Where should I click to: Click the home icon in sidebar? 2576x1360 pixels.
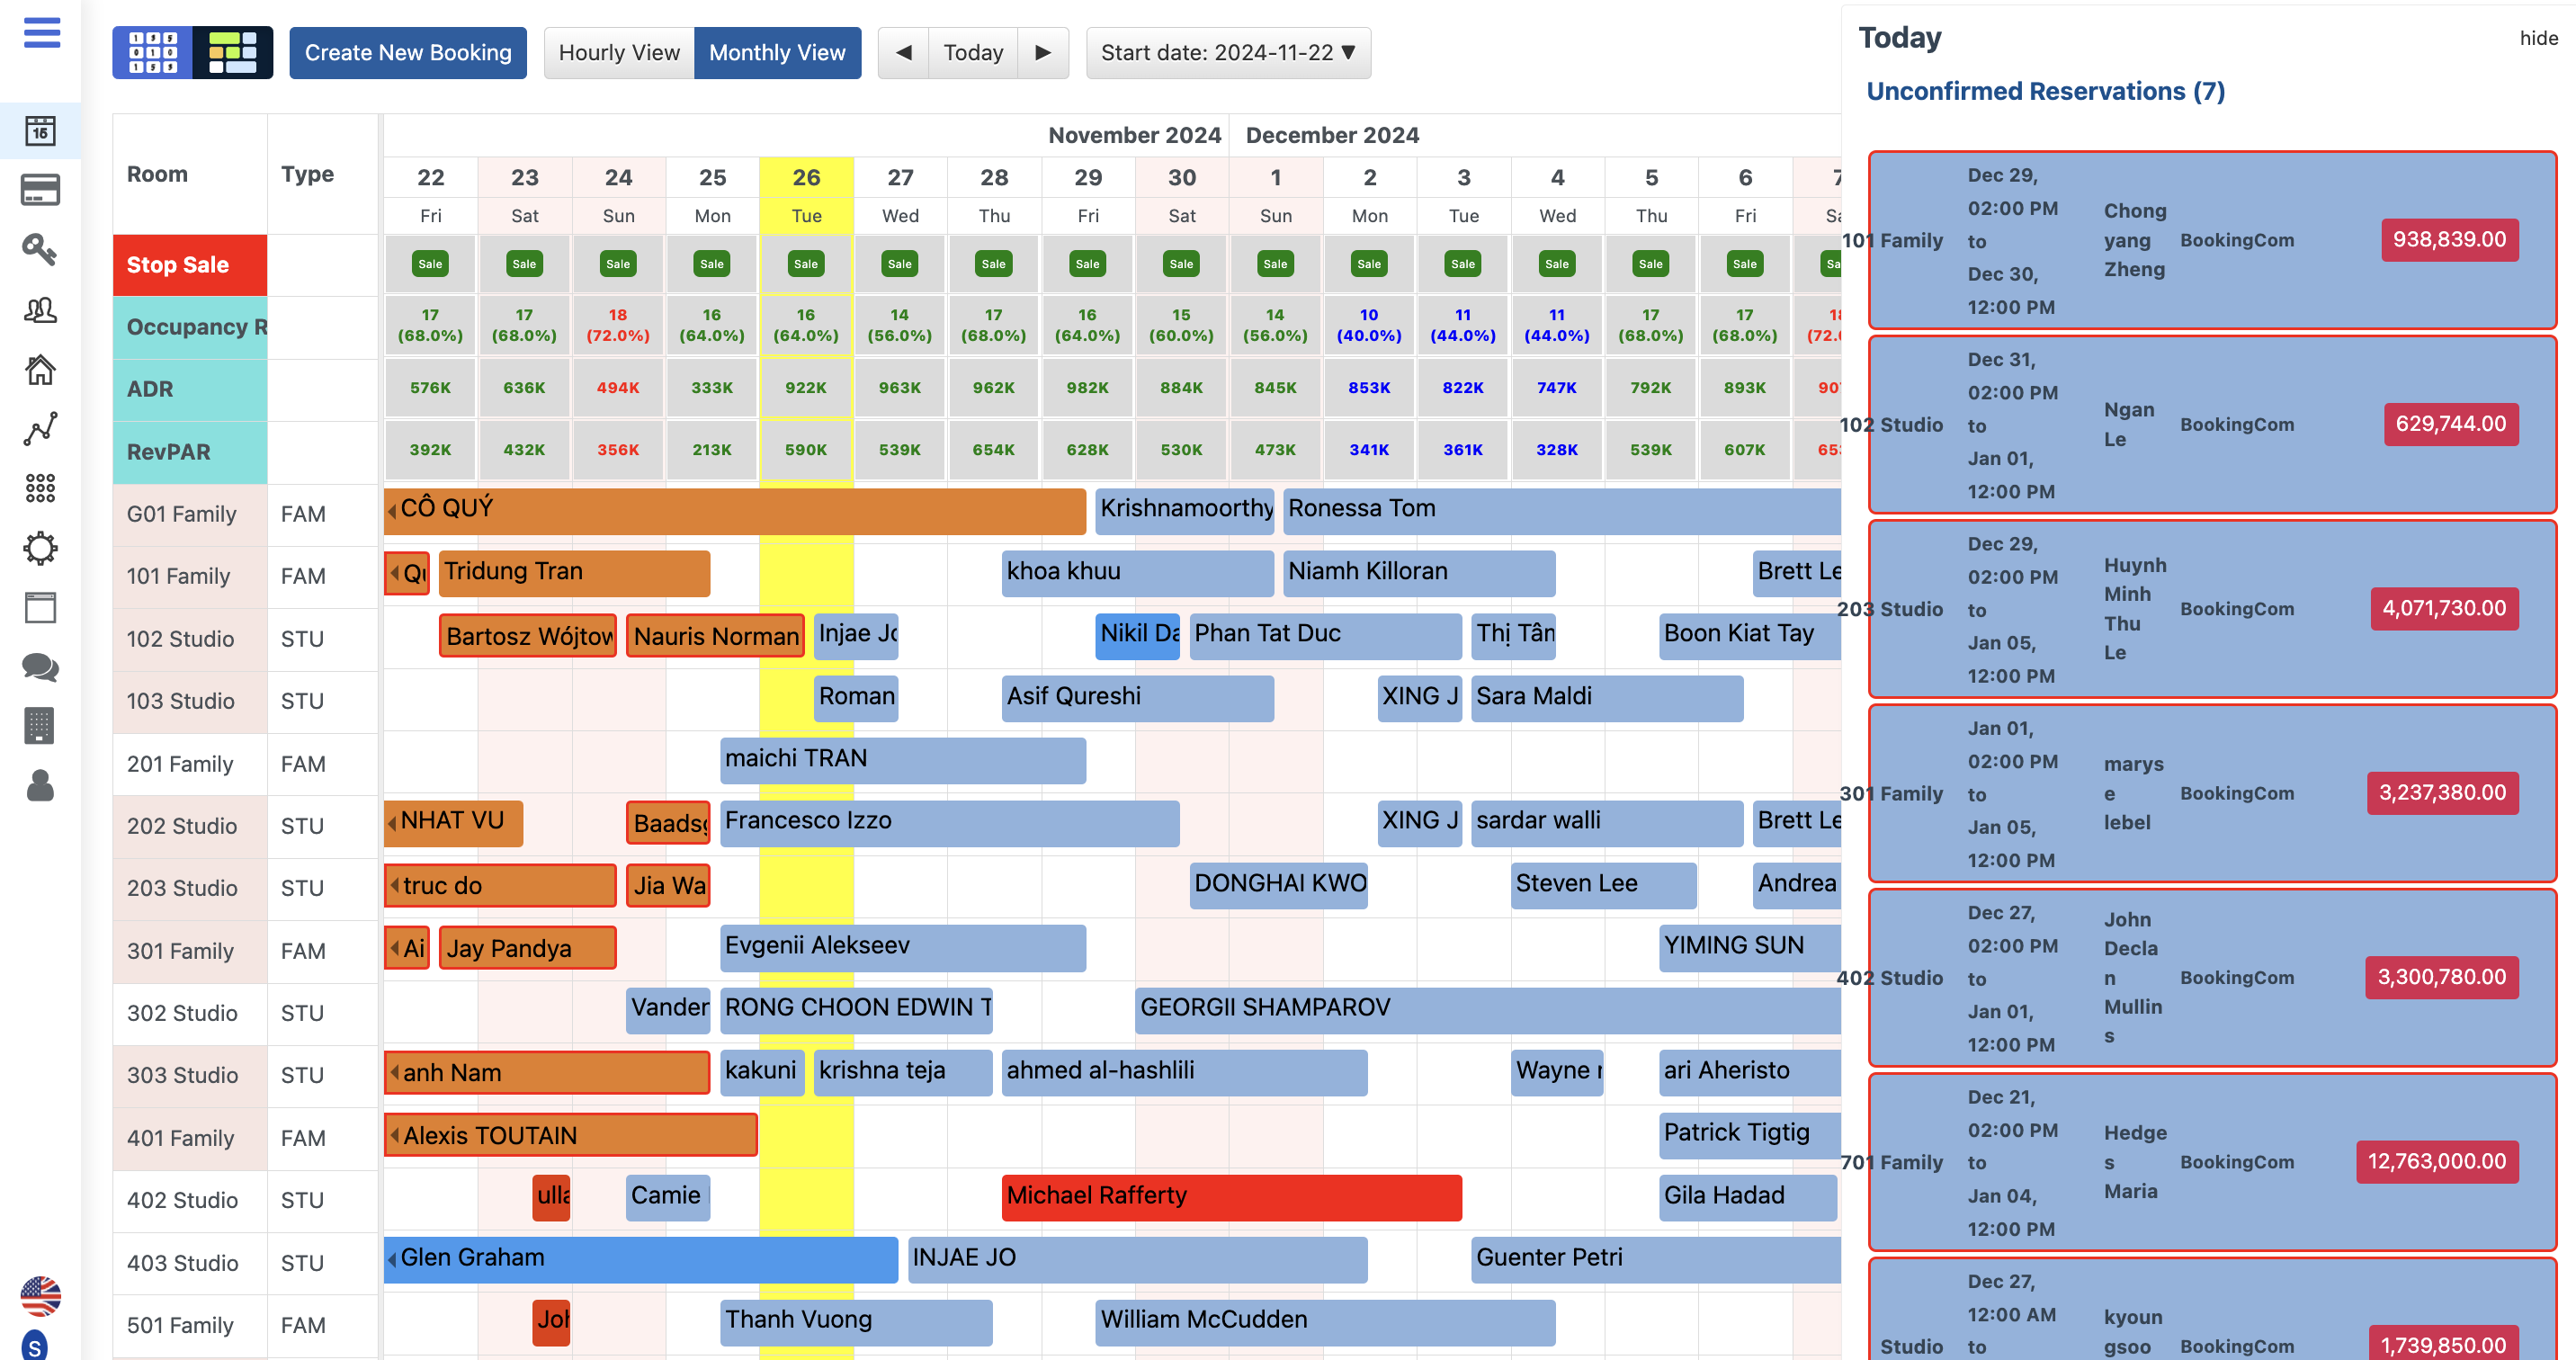point(40,370)
